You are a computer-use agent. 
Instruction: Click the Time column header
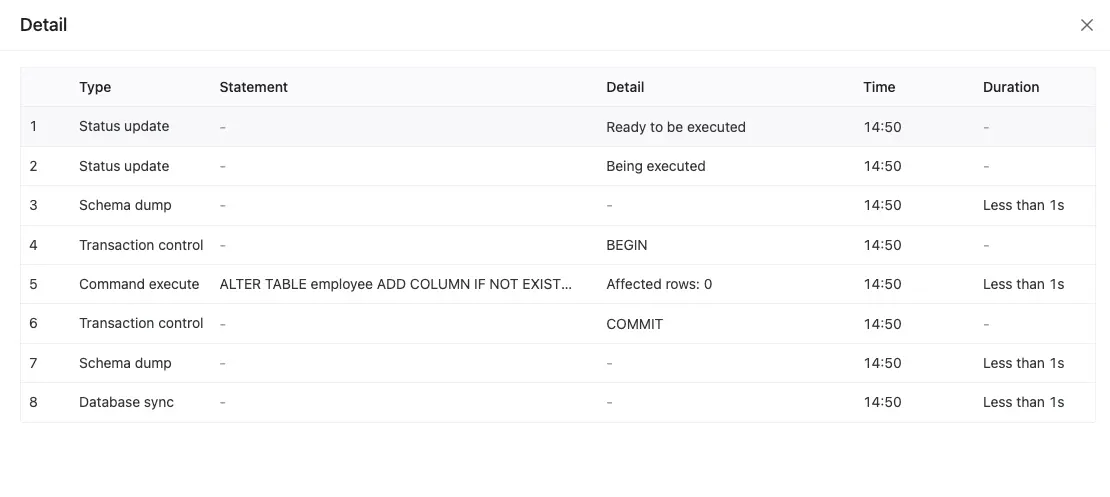tap(879, 87)
